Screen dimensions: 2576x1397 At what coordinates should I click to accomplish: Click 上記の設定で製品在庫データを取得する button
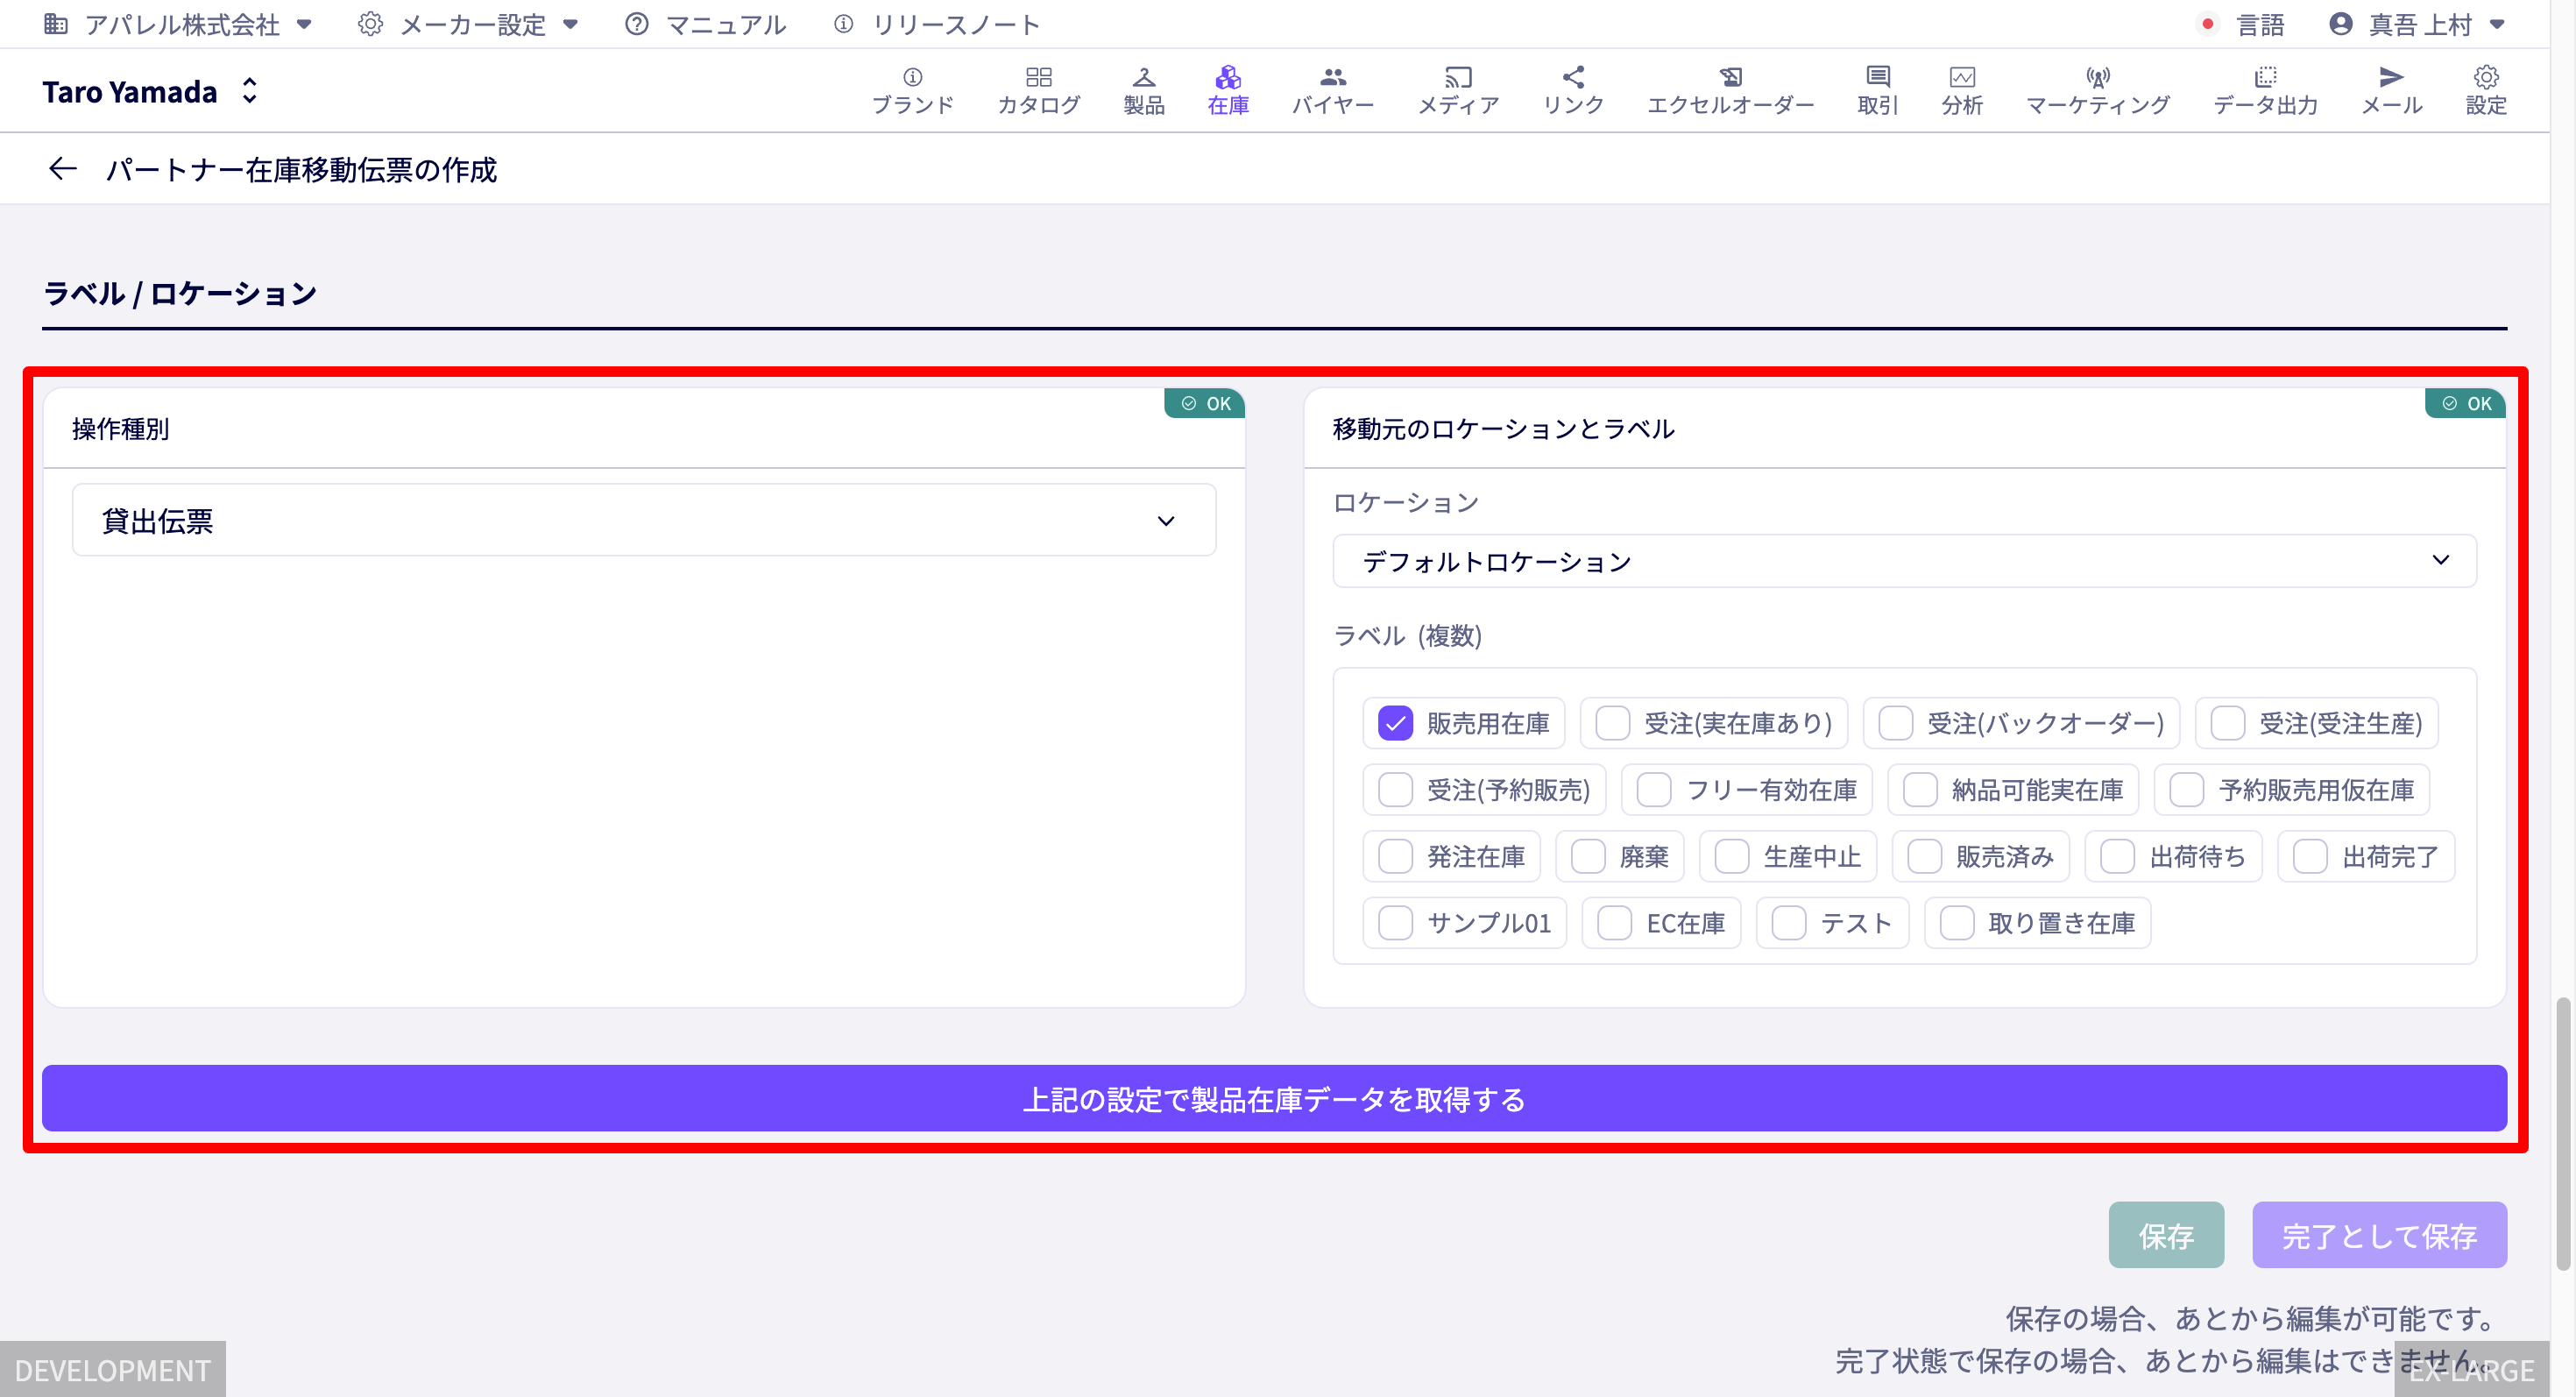(x=1274, y=1098)
